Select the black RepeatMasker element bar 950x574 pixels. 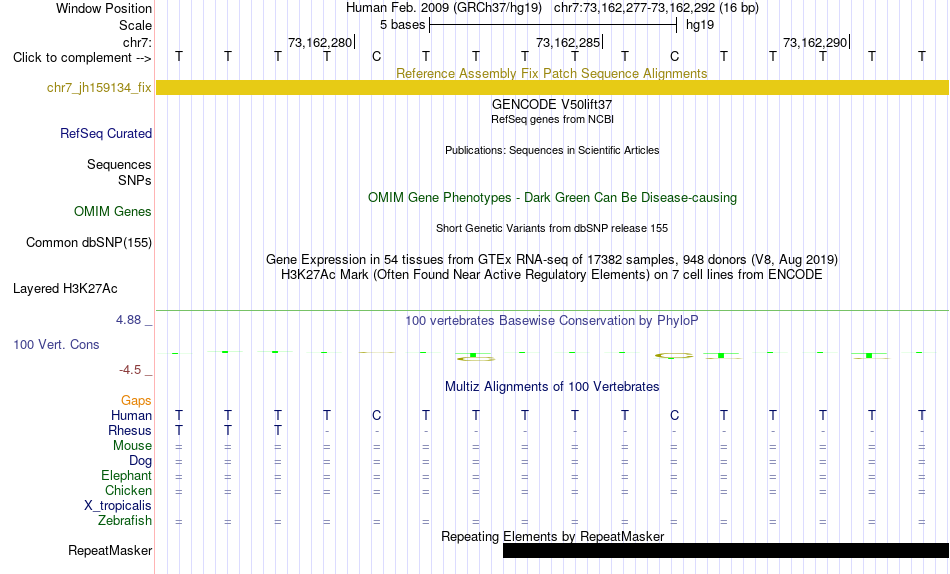(726, 550)
